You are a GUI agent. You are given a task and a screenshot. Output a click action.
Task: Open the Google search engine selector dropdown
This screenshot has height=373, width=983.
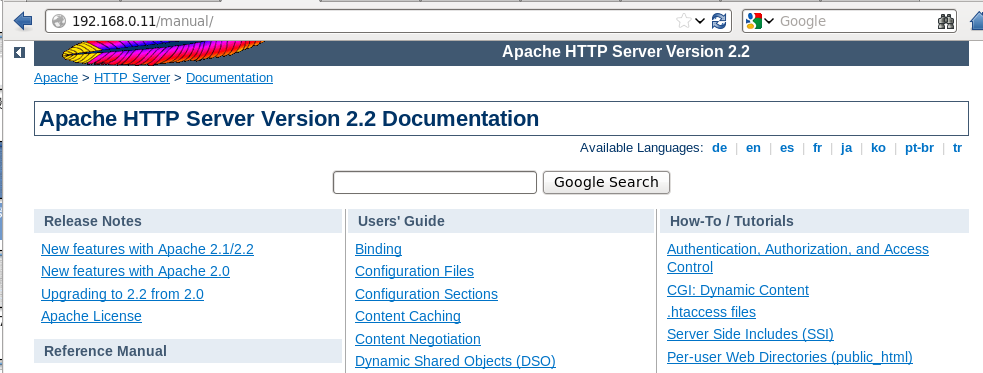tap(760, 21)
